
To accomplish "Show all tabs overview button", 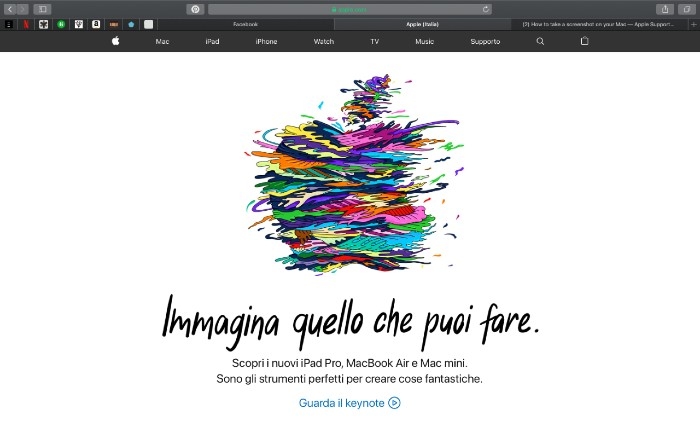I will [687, 9].
